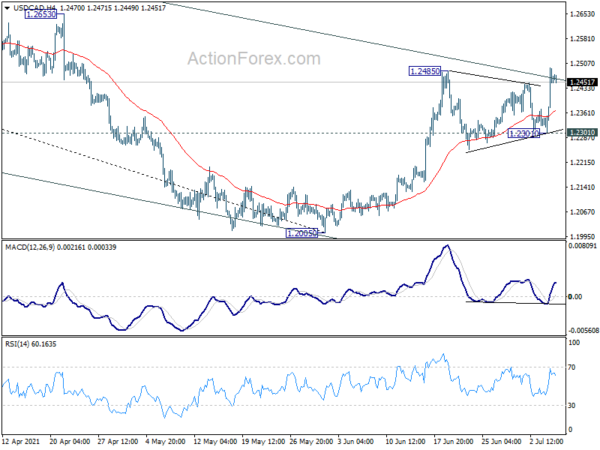
Task: Click the 1.25070 price axis value
Action: point(582,64)
